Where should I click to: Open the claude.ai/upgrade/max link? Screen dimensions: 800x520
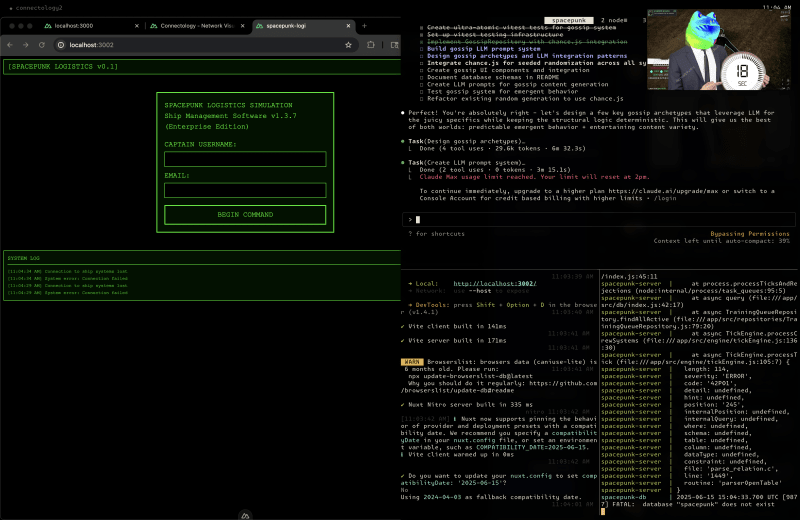[x=663, y=191]
